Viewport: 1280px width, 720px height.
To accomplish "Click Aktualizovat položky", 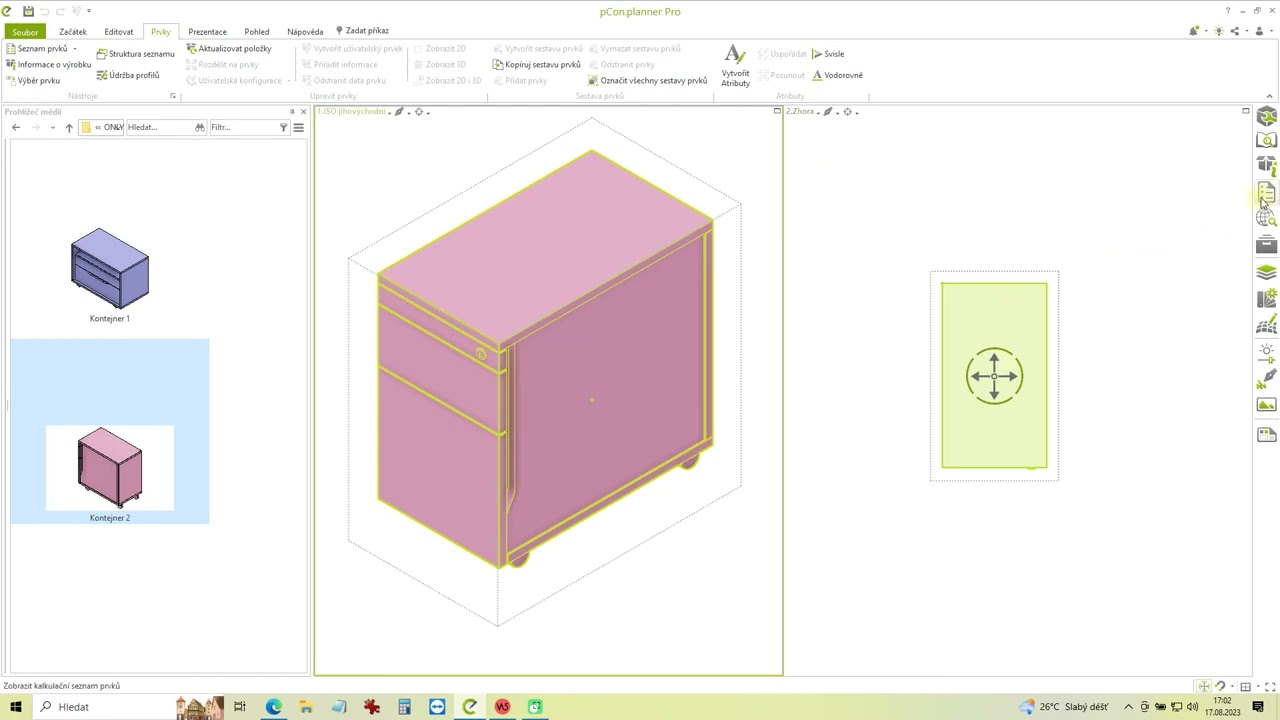I will click(229, 48).
